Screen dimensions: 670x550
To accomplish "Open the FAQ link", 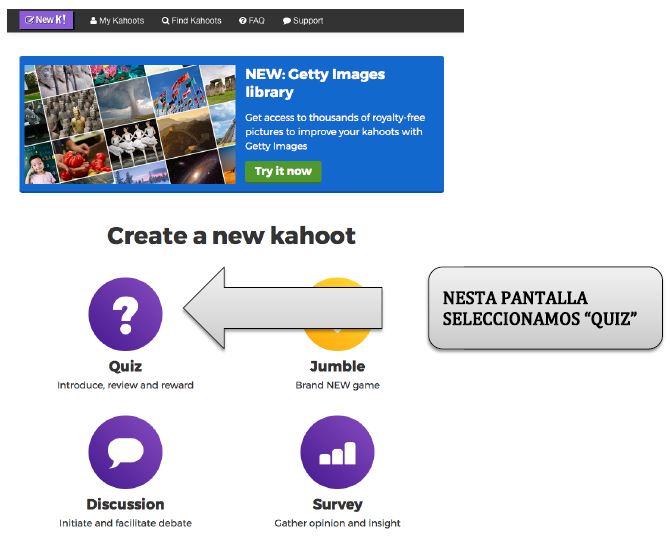I will [256, 21].
